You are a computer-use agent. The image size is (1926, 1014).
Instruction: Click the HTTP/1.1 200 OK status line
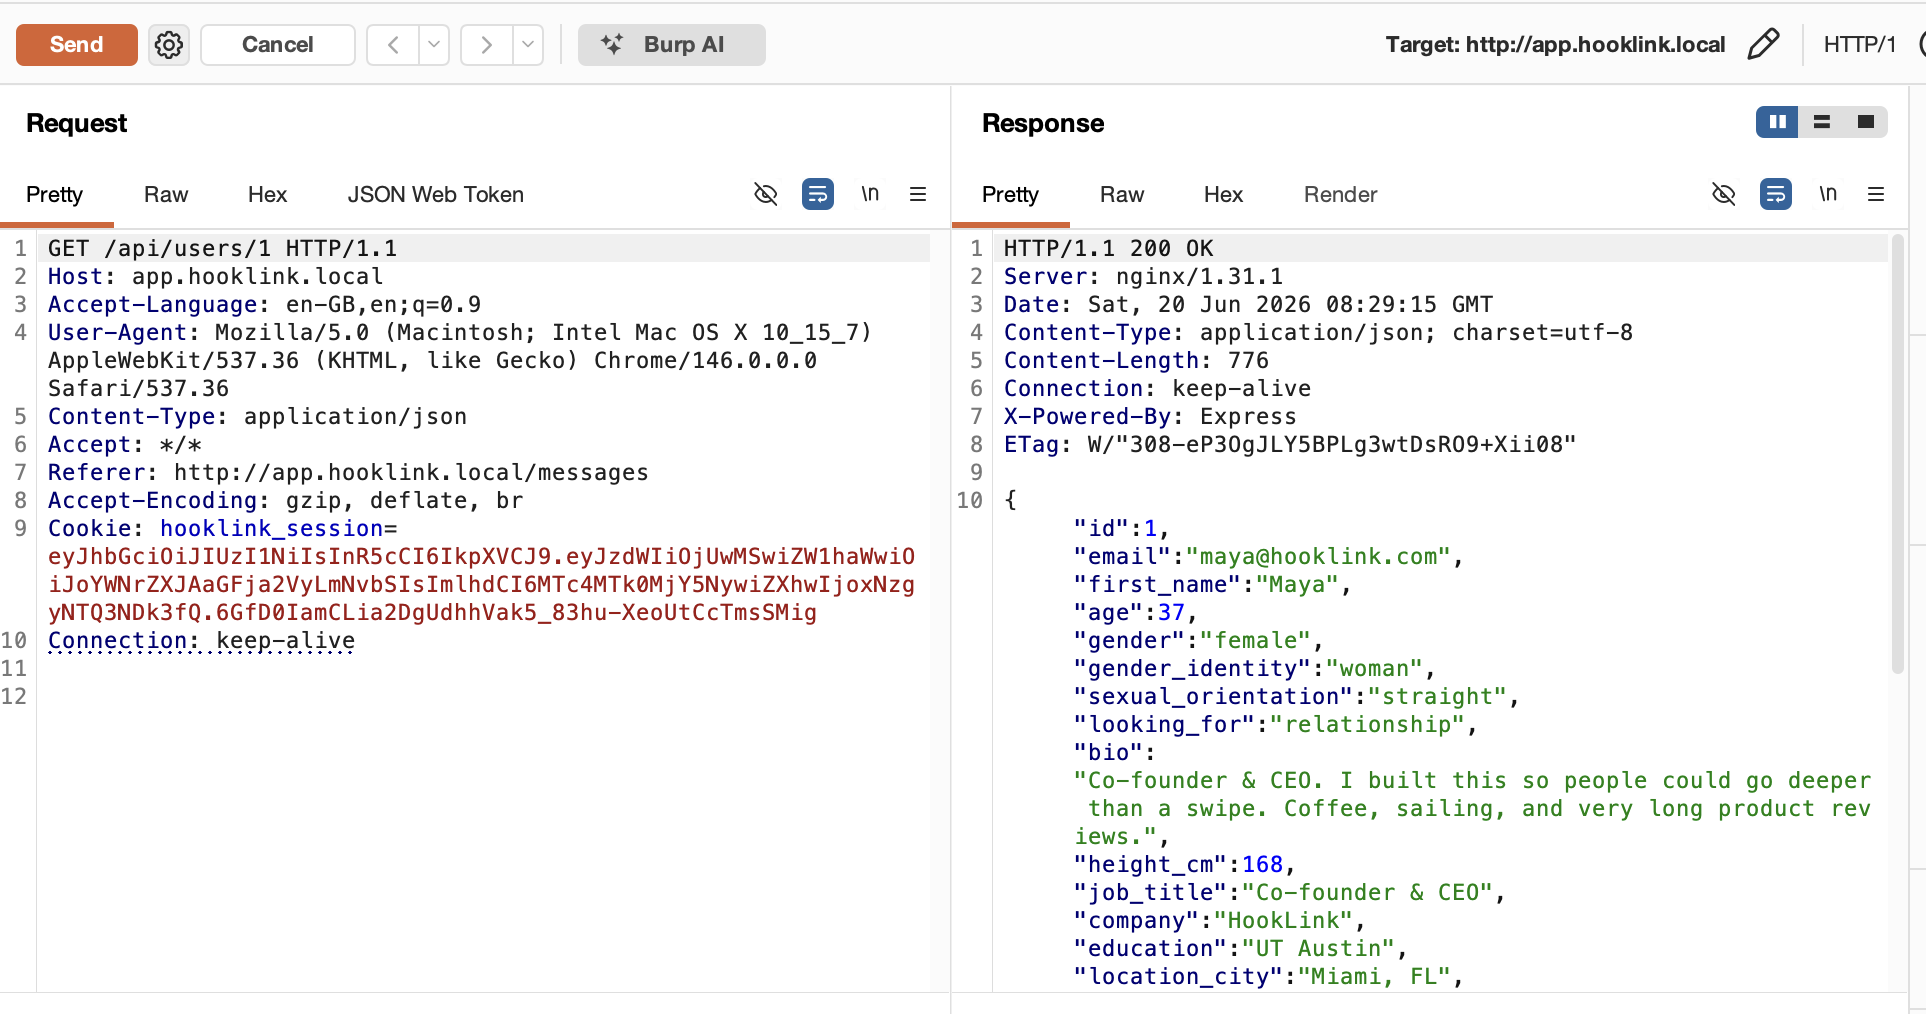(1109, 249)
